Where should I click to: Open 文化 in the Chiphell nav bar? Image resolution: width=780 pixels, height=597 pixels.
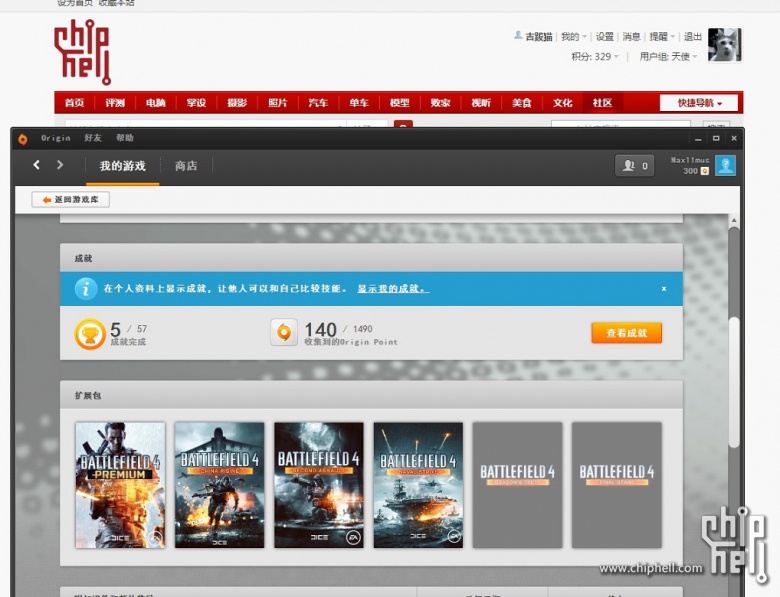coord(563,103)
